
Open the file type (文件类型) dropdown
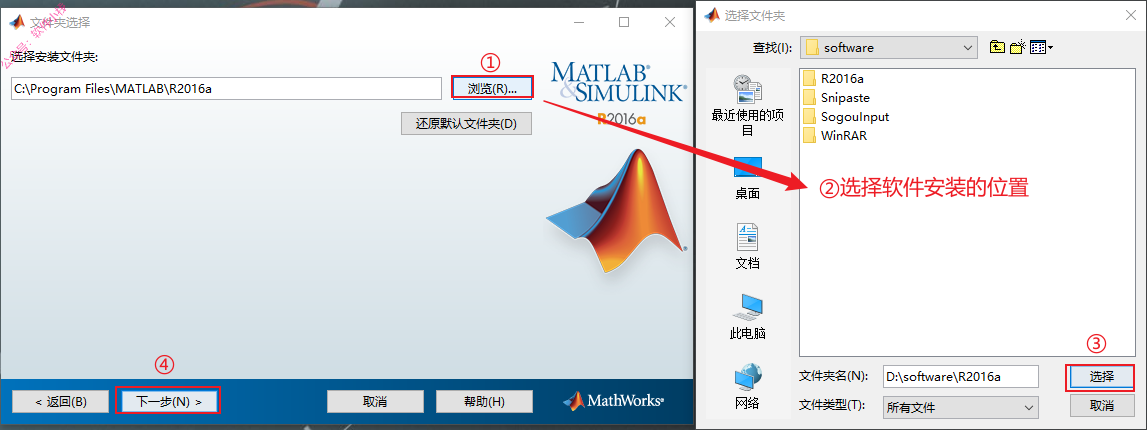960,407
